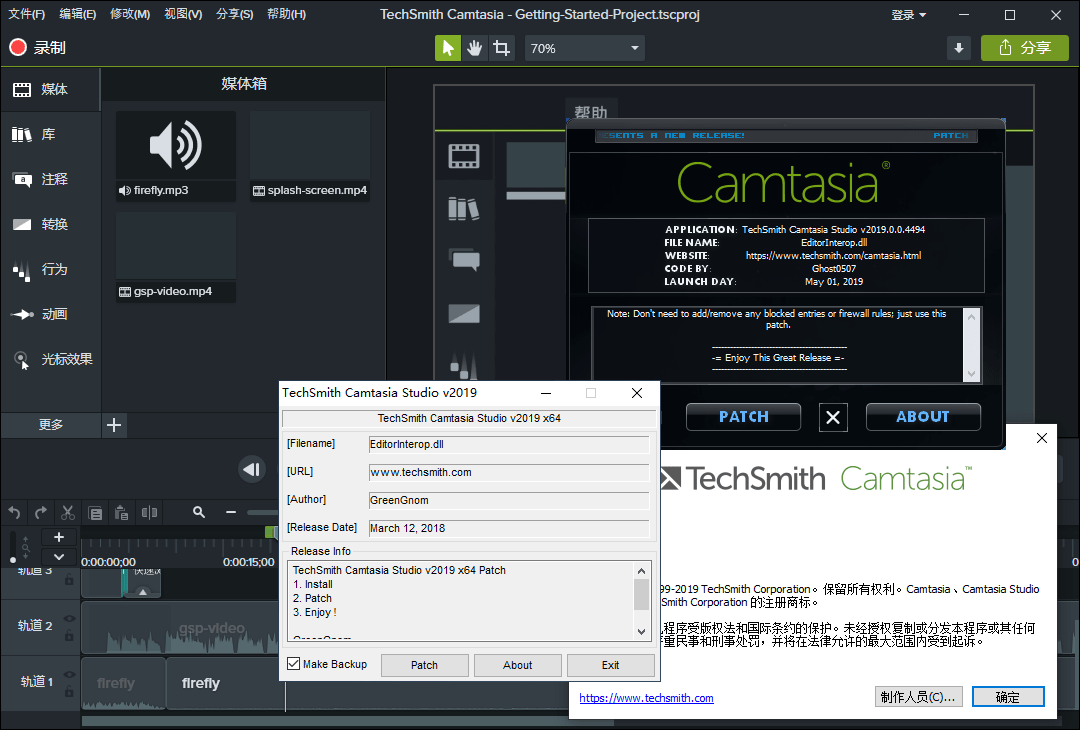
Task: Toggle visibility eye for 轨道 1
Action: [x=70, y=674]
